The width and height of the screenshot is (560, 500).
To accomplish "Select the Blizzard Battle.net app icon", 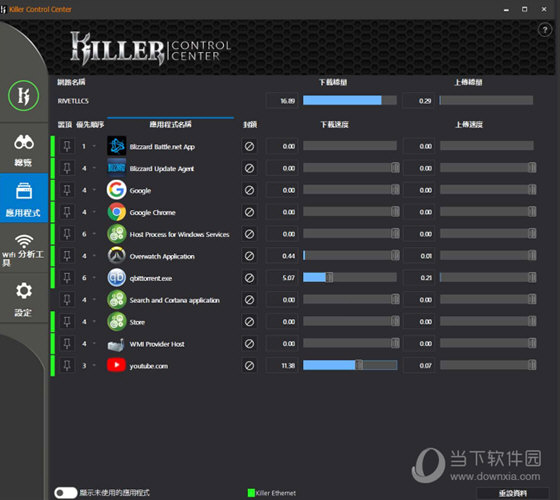I will (116, 146).
